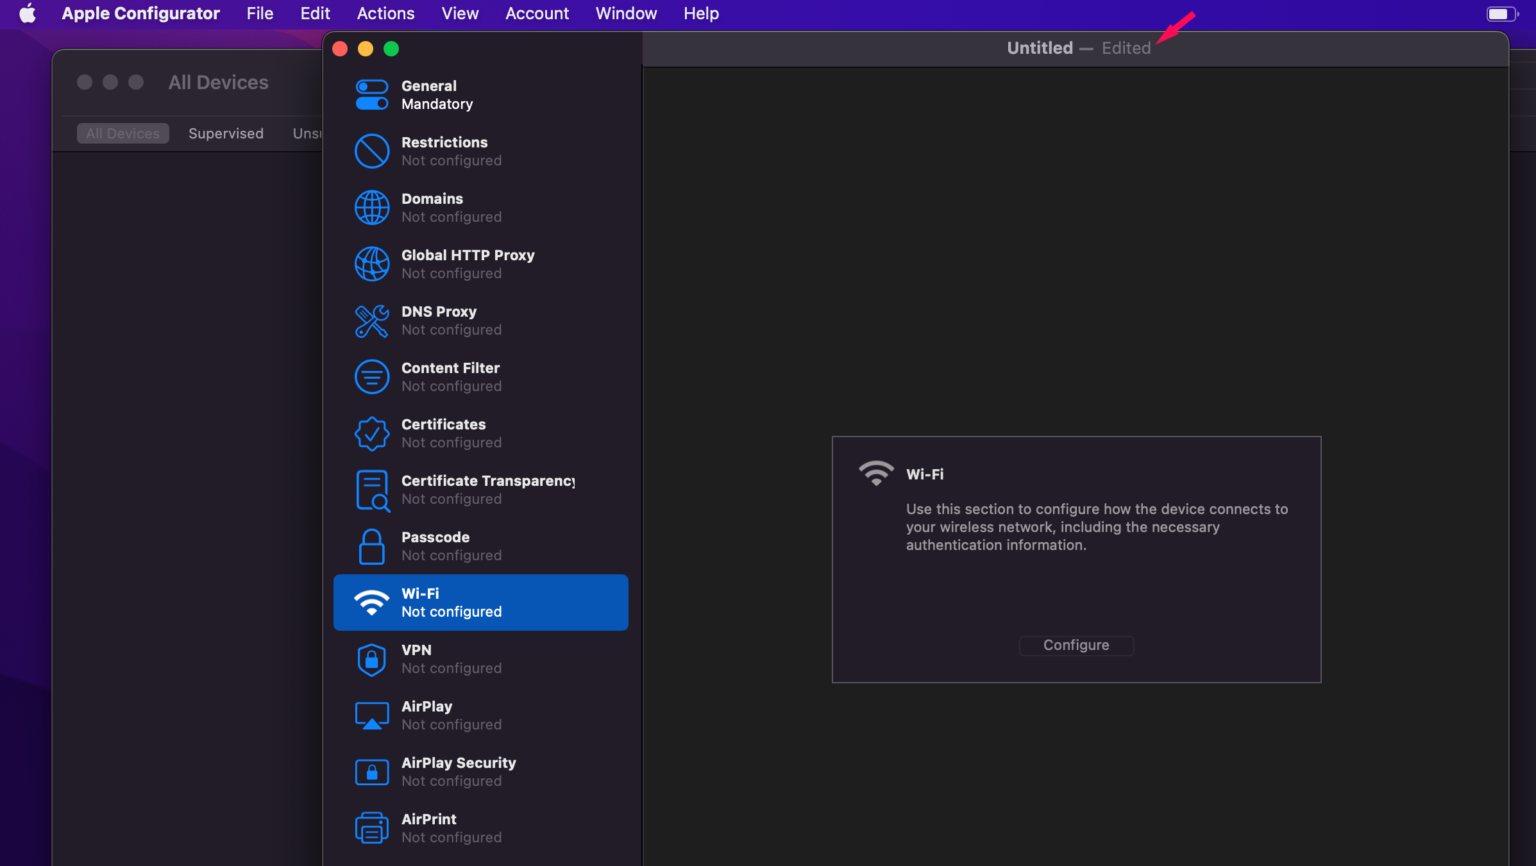This screenshot has height=866, width=1536.
Task: Select the Domains globe icon
Action: [372, 208]
